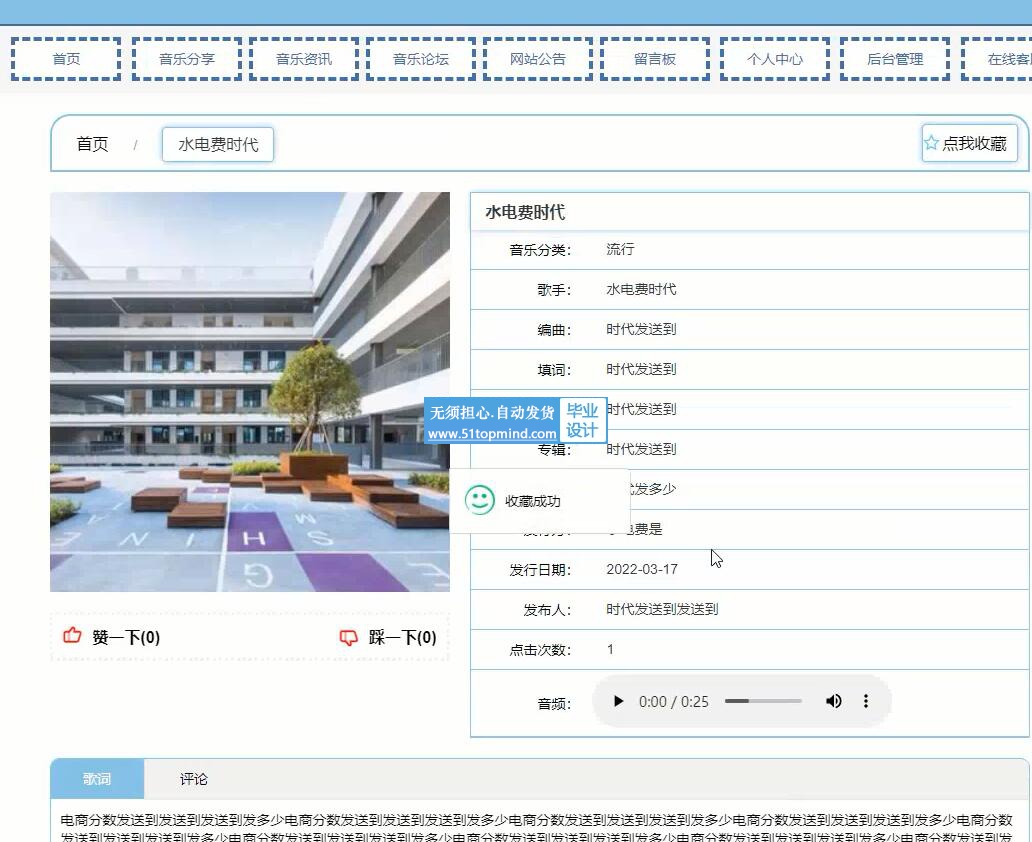This screenshot has width=1032, height=842.
Task: Click the song cover image
Action: coord(250,392)
